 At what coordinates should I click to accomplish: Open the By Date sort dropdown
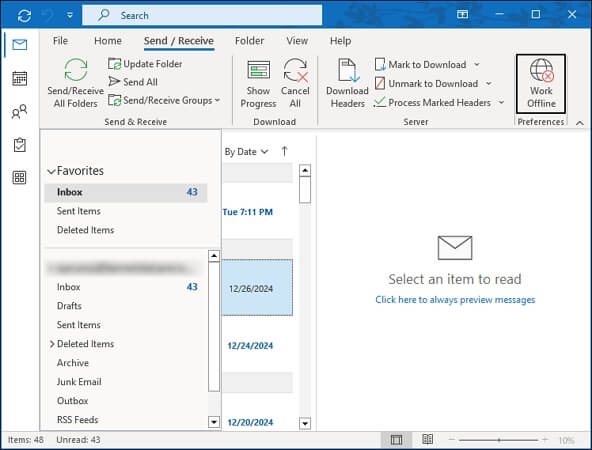pyautogui.click(x=246, y=152)
